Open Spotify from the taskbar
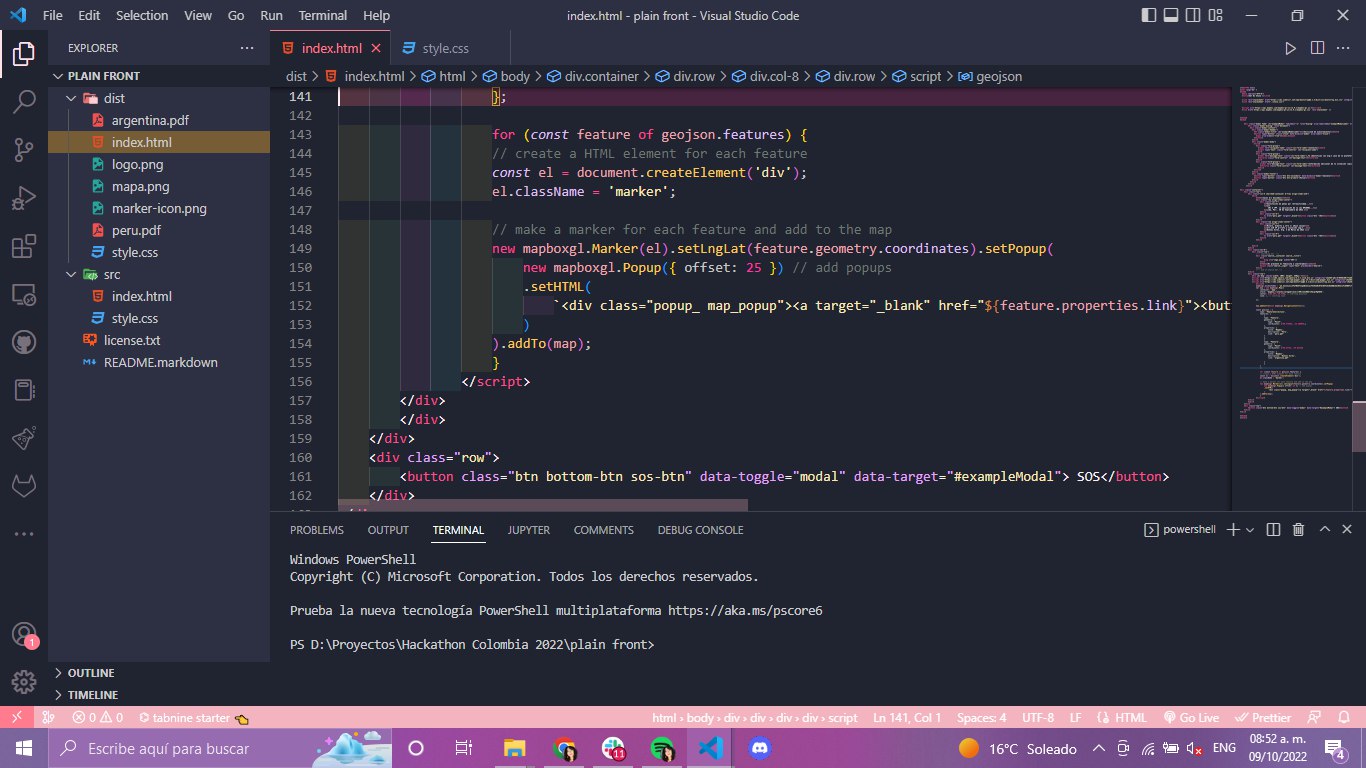 pyautogui.click(x=662, y=748)
